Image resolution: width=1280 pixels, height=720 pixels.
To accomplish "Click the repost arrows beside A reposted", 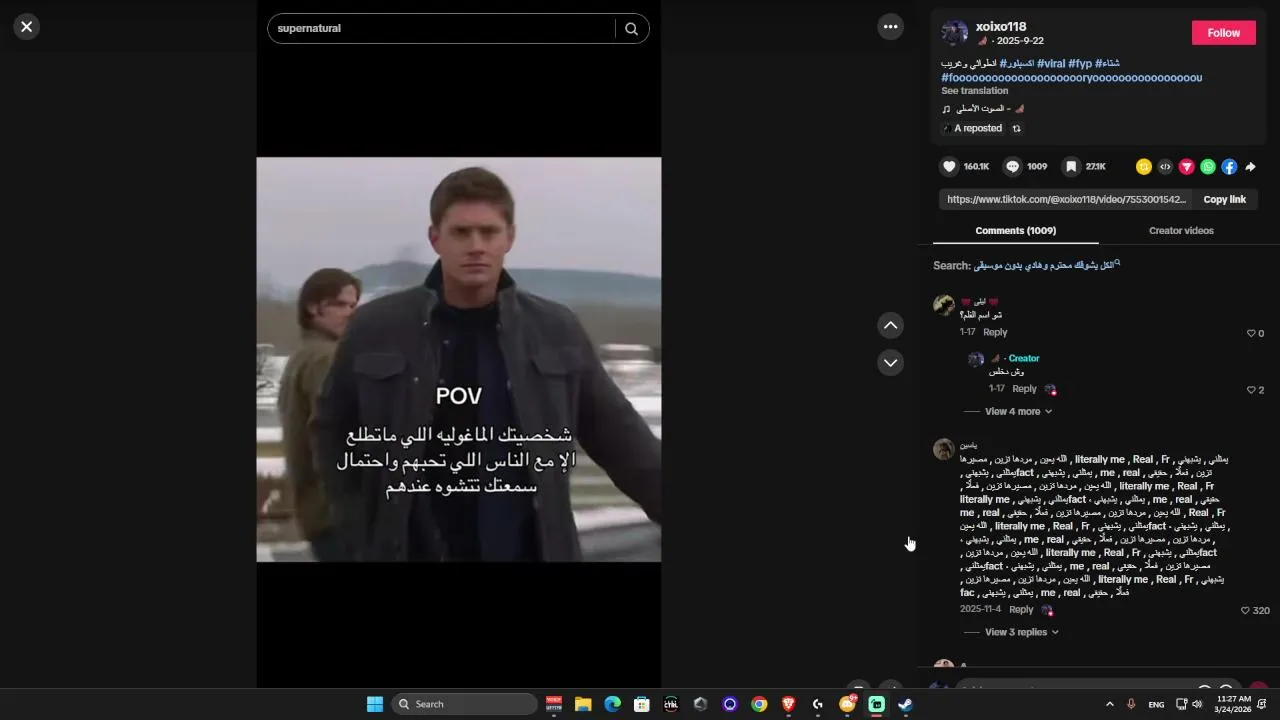I will (x=1017, y=129).
